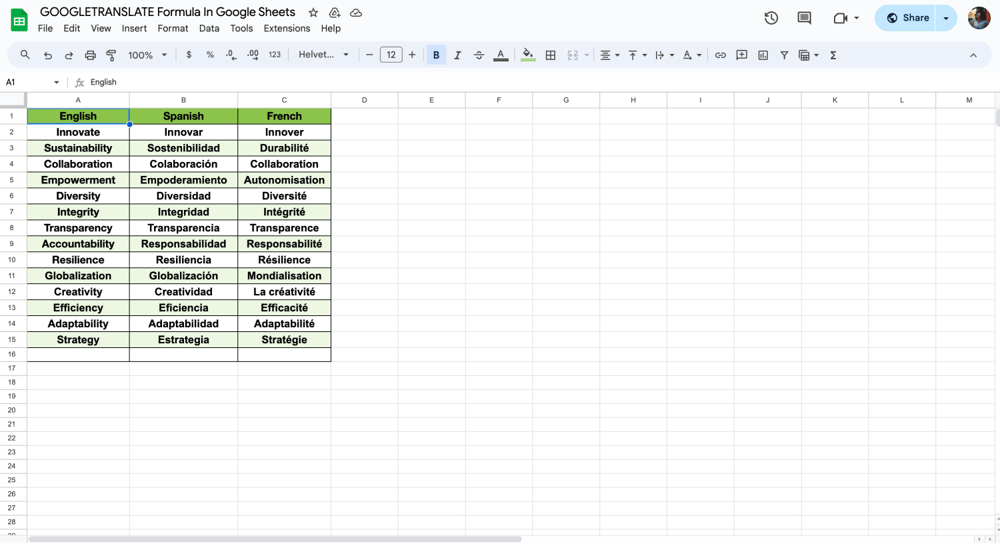Open the zoom level 100% dropdown
The height and width of the screenshot is (544, 1000).
[147, 55]
